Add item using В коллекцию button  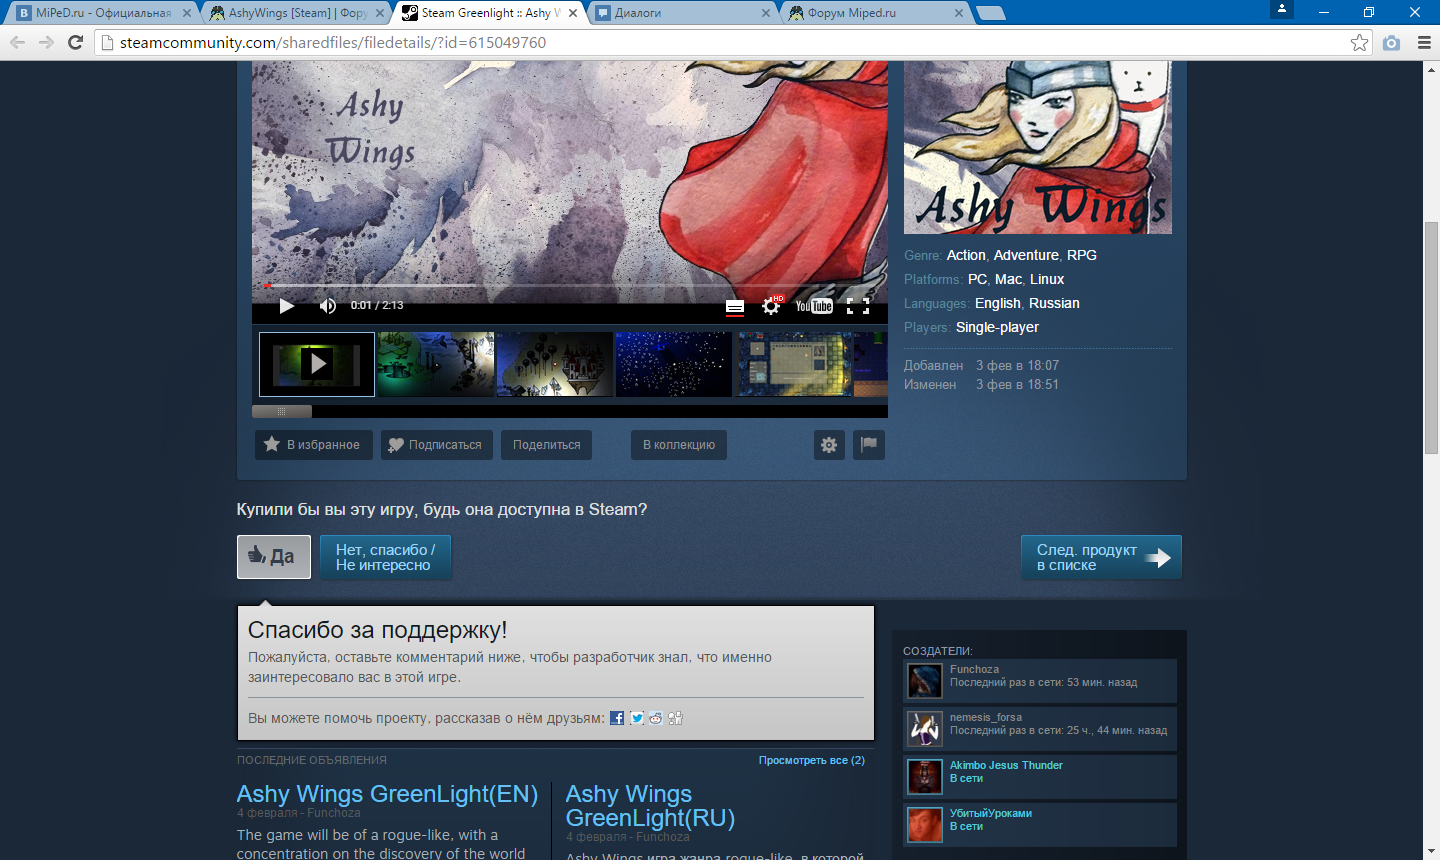(679, 445)
